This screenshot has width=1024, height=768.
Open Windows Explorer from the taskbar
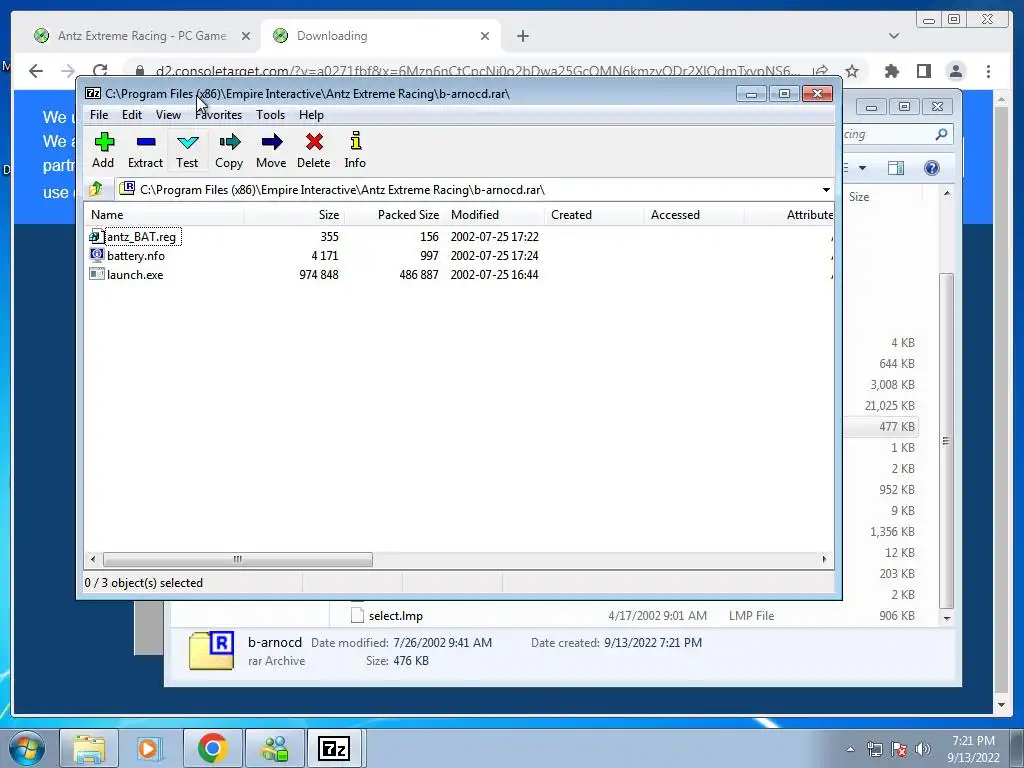[88, 748]
